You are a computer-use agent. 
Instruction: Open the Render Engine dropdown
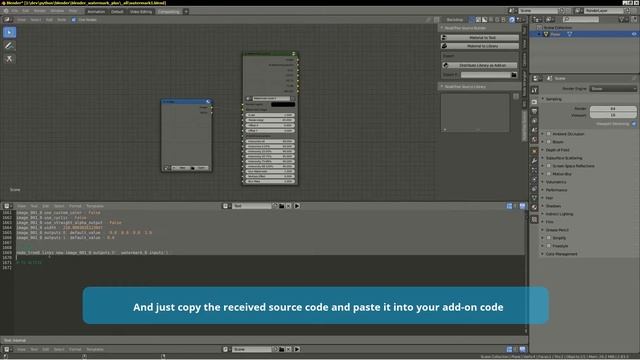click(x=613, y=89)
